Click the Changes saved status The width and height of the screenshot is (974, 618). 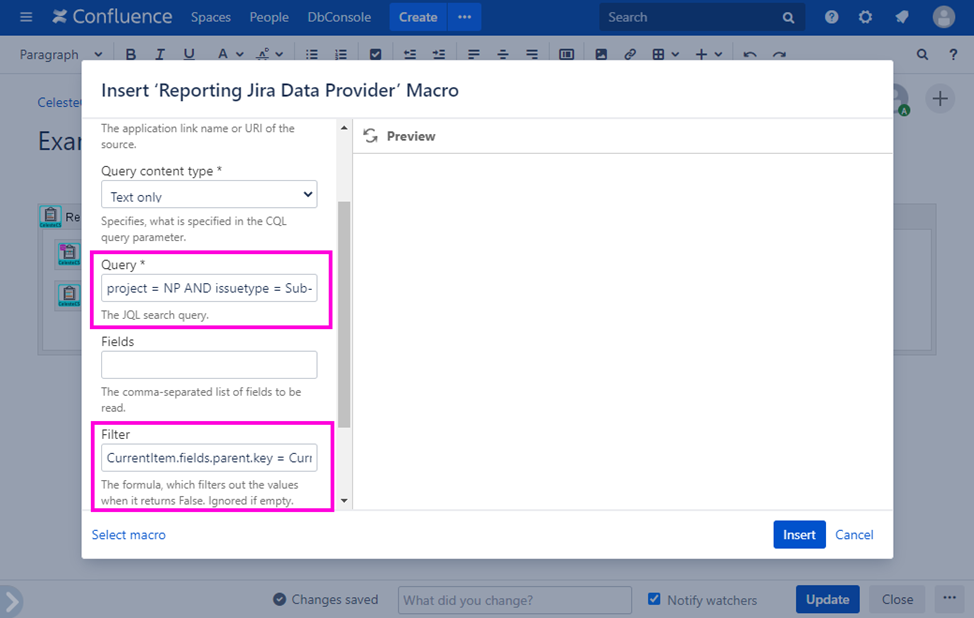coord(326,599)
